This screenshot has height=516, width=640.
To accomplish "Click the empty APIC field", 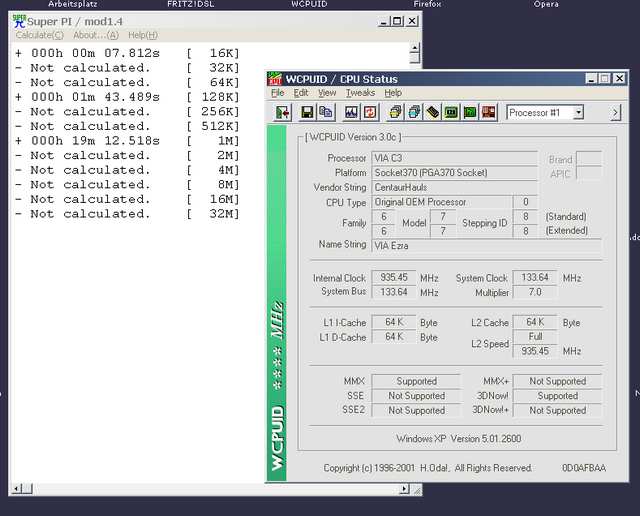I will pyautogui.click(x=589, y=173).
